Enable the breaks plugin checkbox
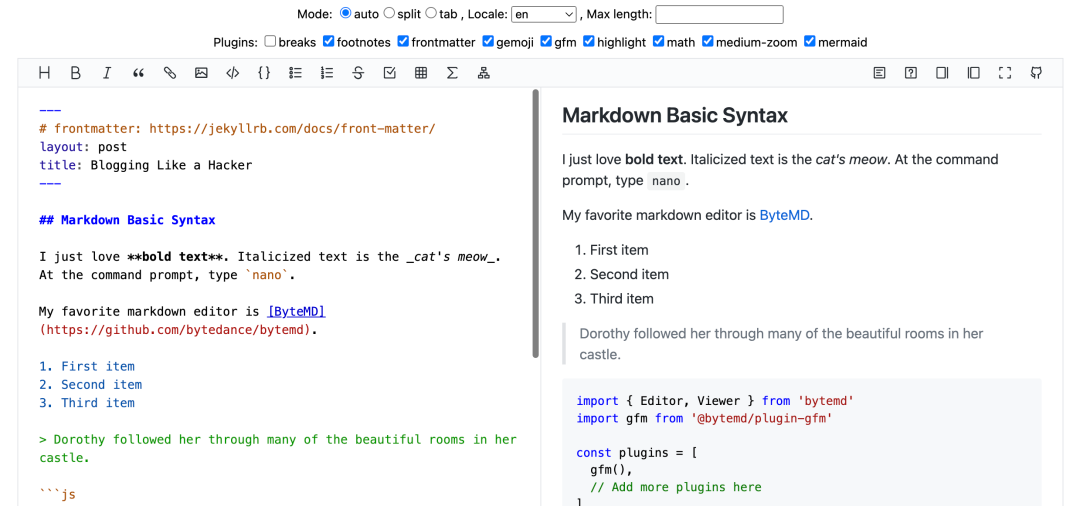 click(271, 41)
